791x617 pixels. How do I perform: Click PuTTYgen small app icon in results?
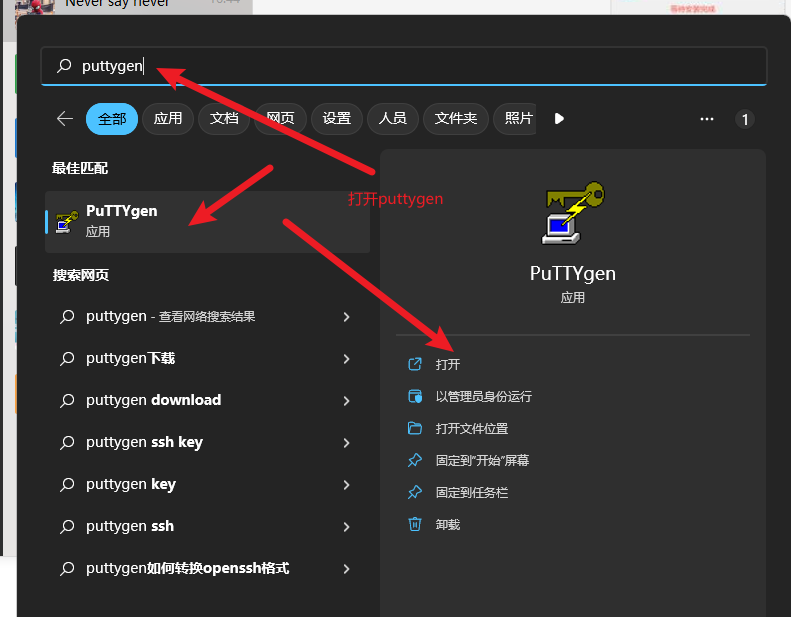tap(67, 222)
